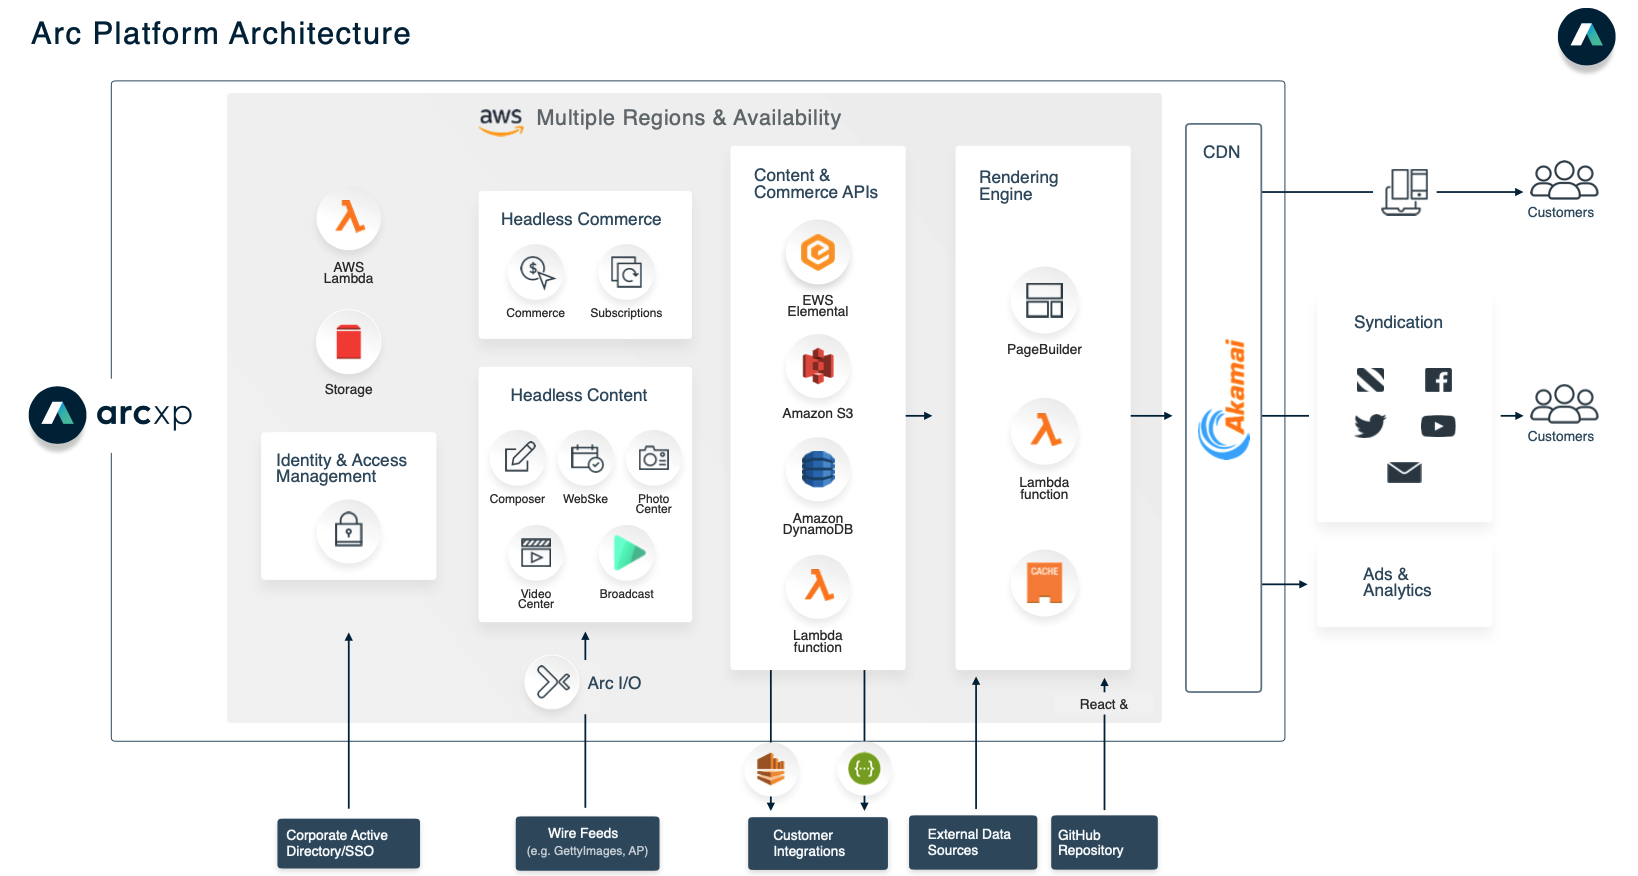Open the External Data Sources box
1638x876 pixels.
[973, 842]
